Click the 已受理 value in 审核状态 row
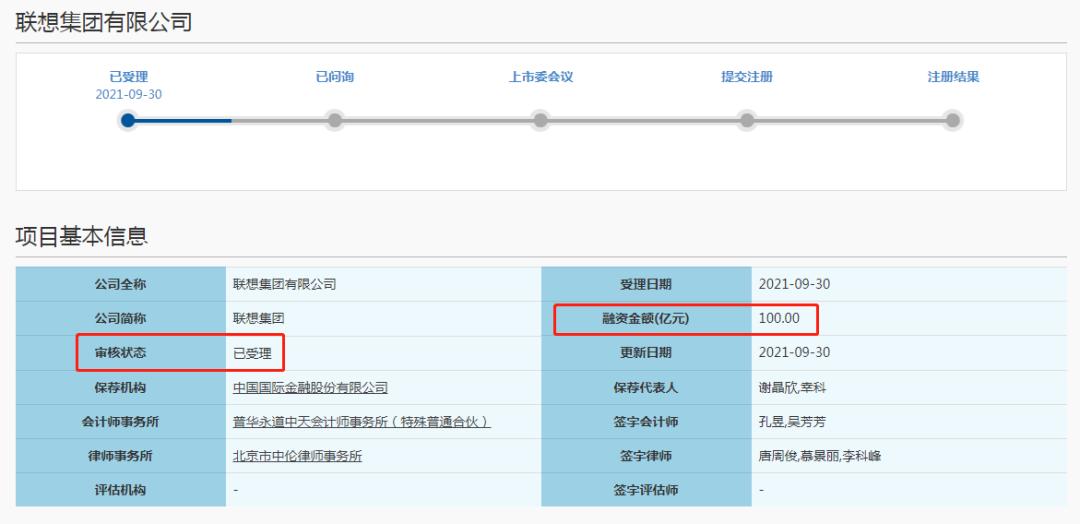The width and height of the screenshot is (1080, 524). pos(253,354)
